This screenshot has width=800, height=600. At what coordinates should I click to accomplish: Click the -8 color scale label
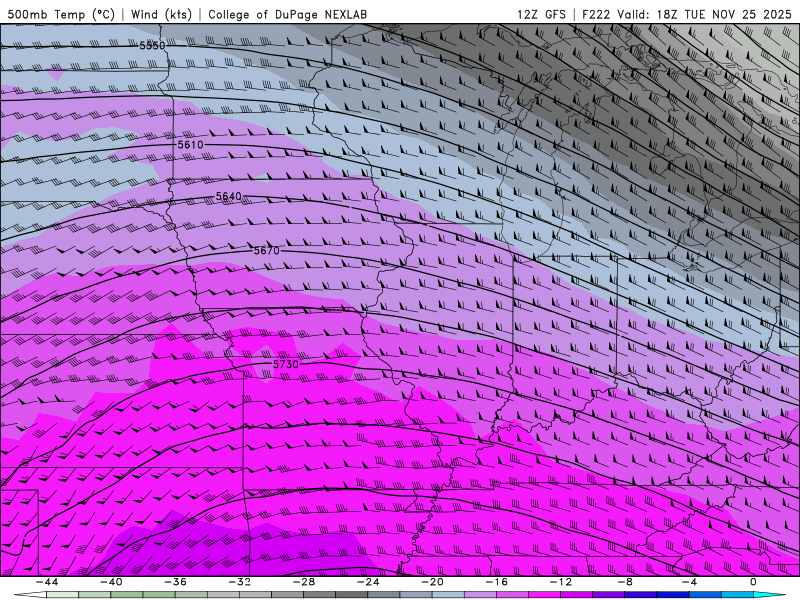pos(625,582)
